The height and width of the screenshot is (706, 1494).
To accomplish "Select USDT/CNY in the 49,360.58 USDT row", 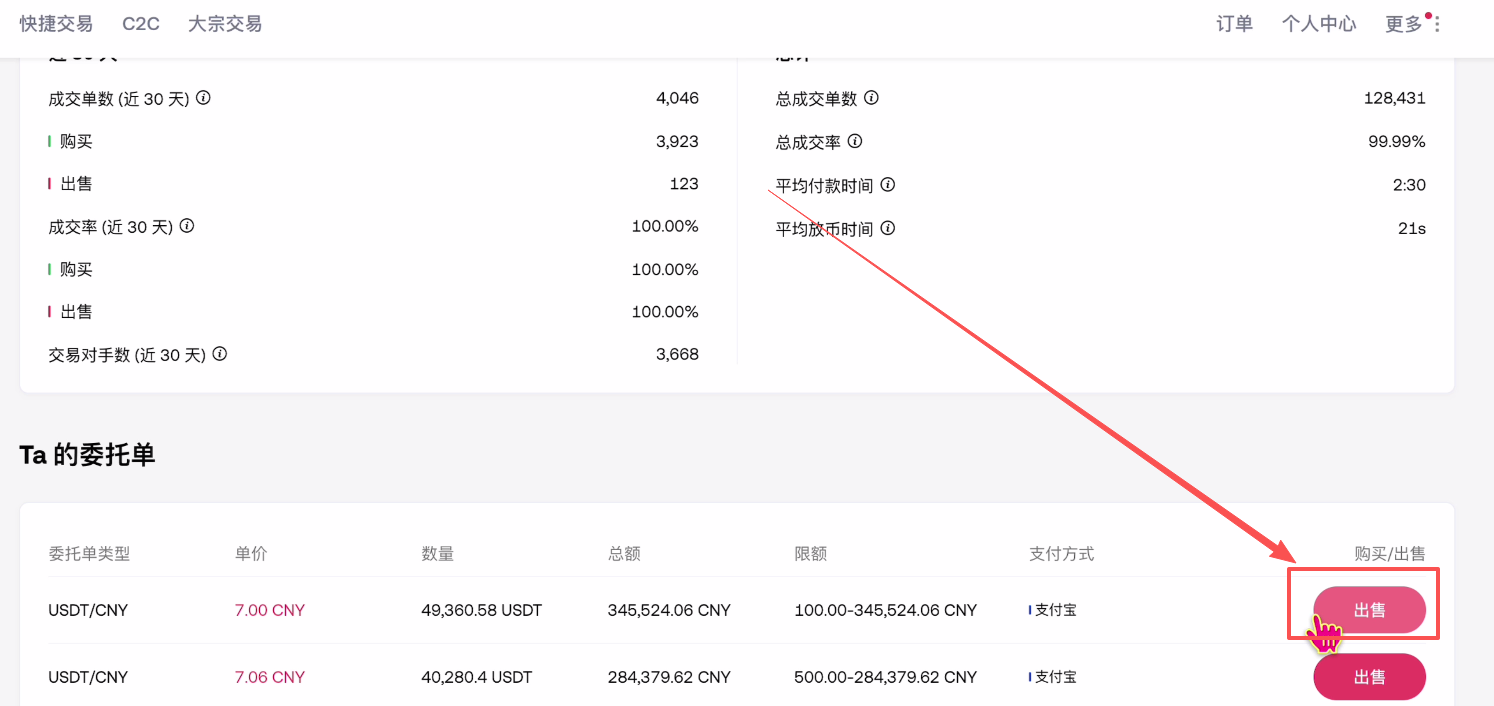I will pos(88,610).
